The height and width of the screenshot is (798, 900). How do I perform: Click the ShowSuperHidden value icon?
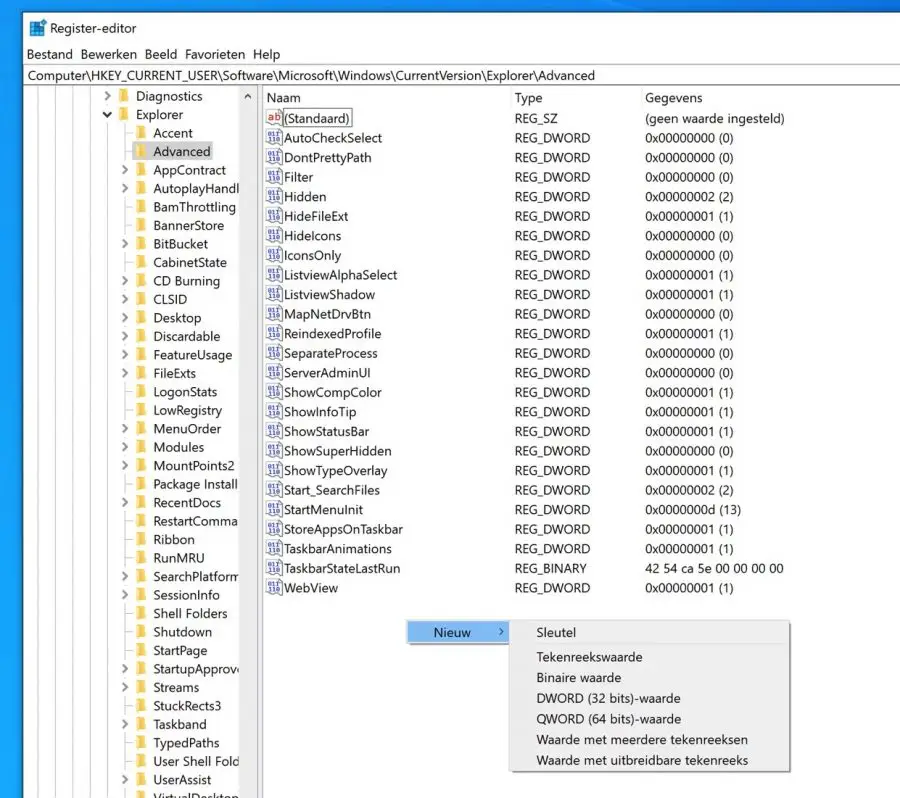click(x=274, y=451)
